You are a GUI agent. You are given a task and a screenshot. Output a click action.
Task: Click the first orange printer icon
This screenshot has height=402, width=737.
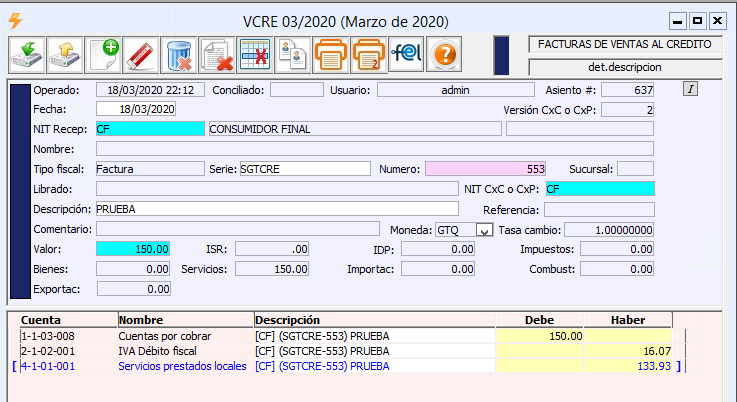[x=330, y=54]
